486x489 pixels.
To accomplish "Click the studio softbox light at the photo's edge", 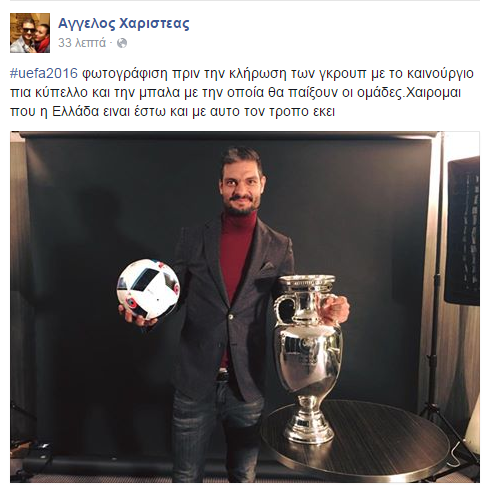I will [463, 230].
